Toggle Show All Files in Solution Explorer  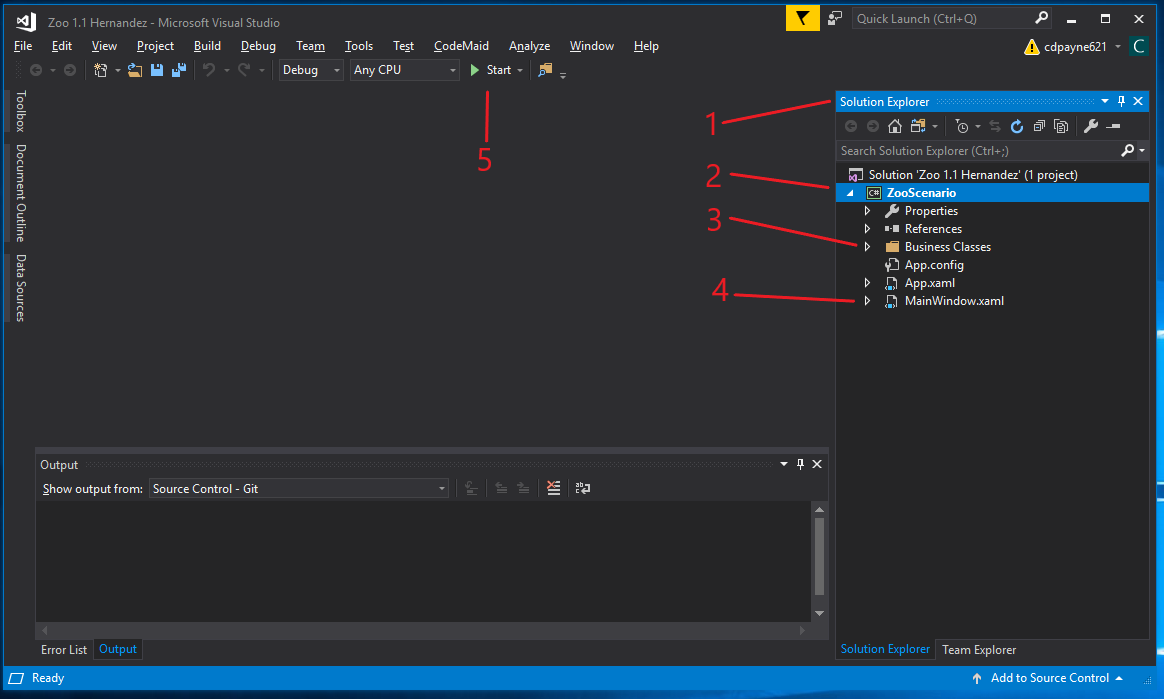[1061, 126]
